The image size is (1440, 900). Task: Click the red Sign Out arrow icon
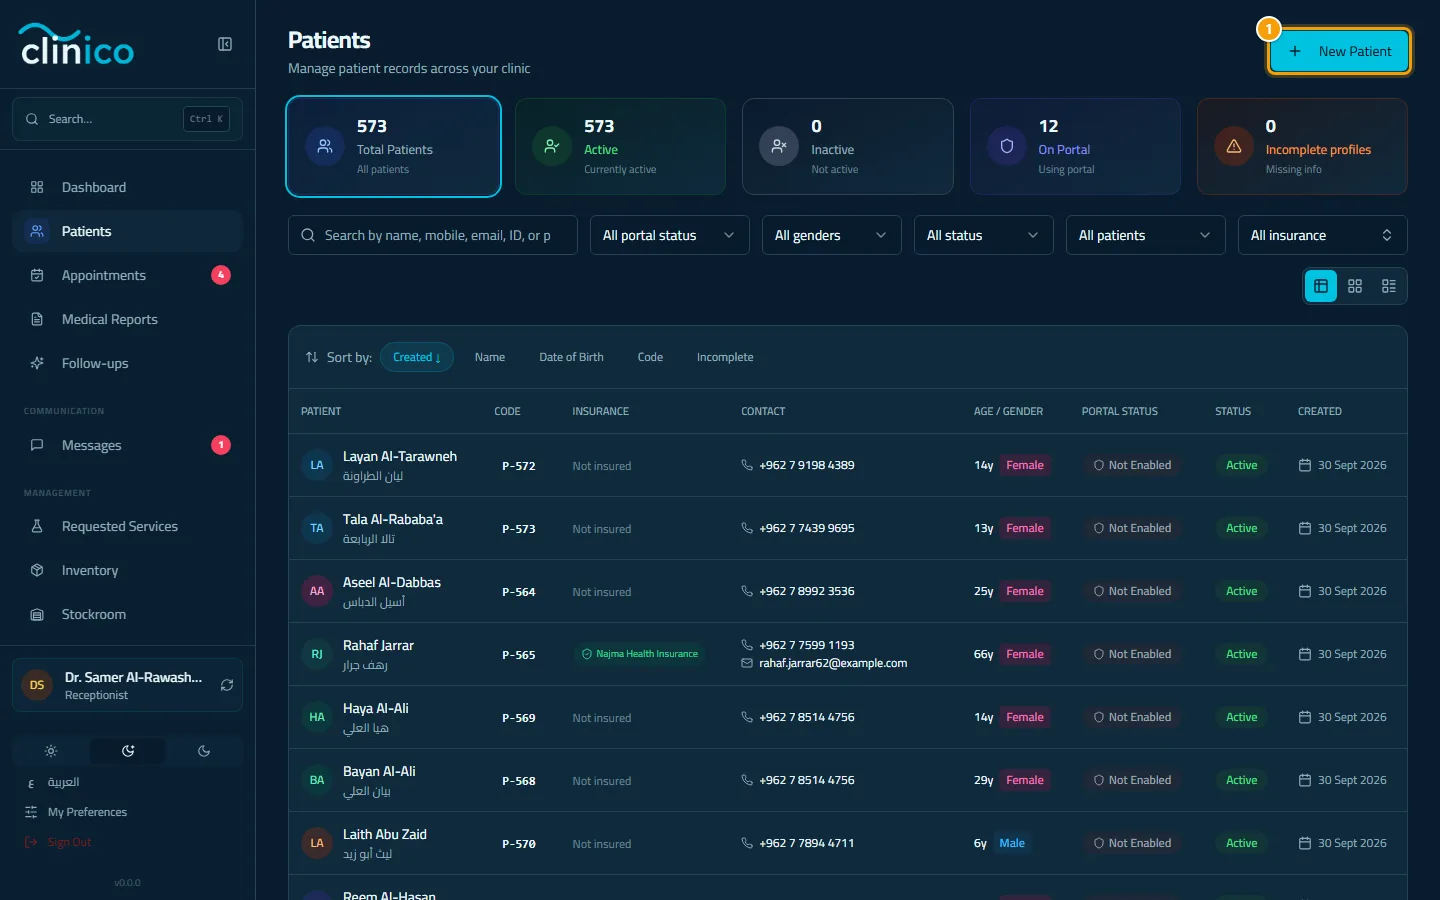pyautogui.click(x=31, y=842)
